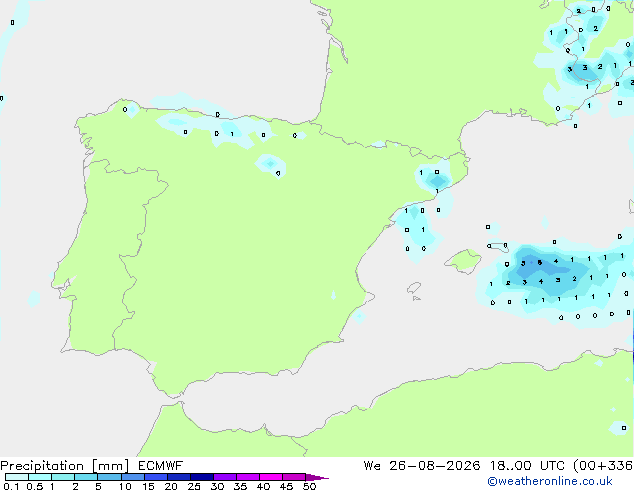Click the 10–15 mm legend color swatch
634x490 pixels.
132,477
